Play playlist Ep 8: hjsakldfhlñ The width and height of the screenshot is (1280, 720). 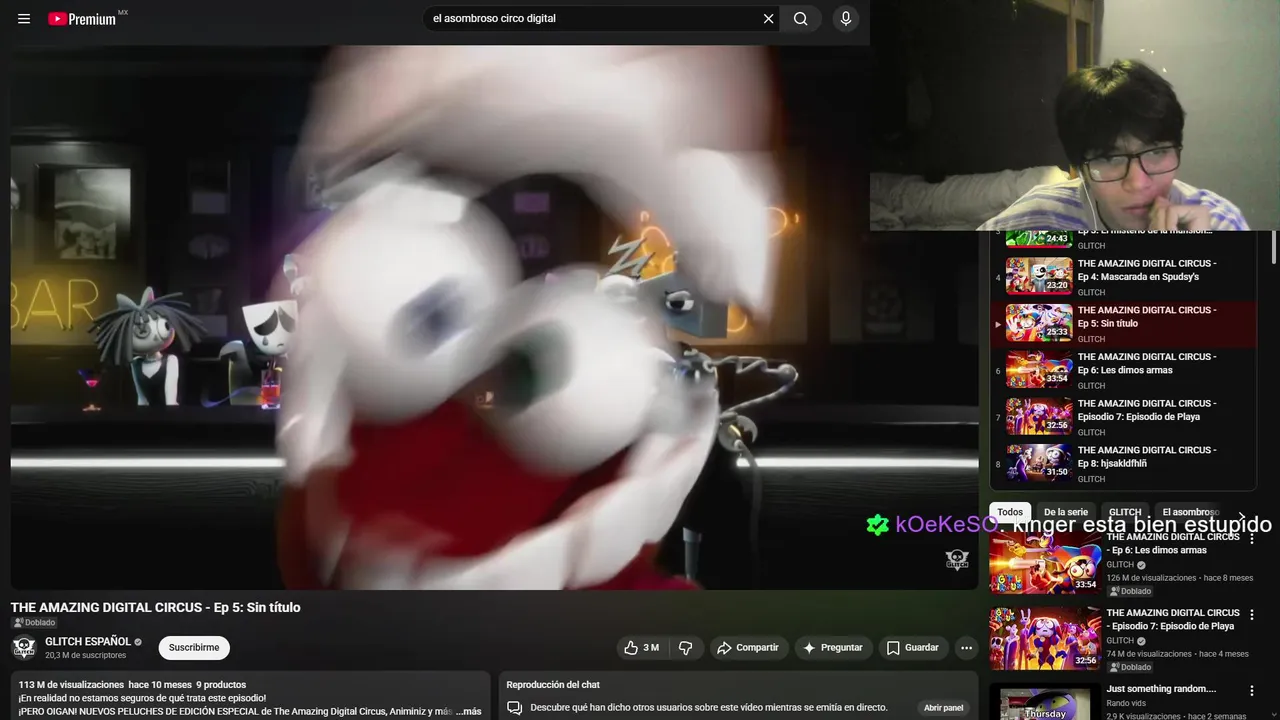(x=1123, y=463)
